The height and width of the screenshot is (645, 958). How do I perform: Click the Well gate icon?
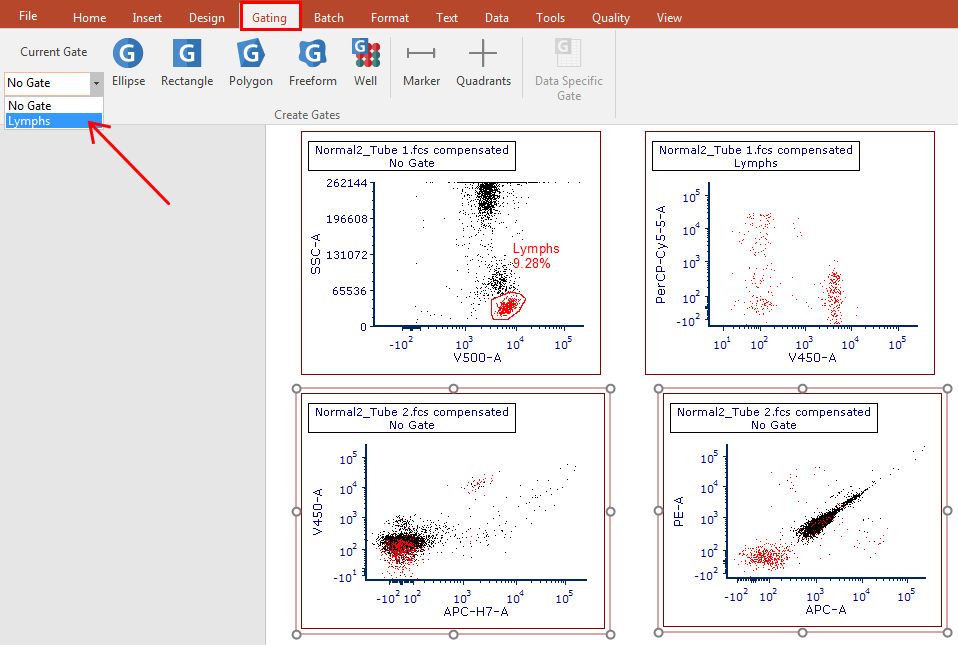pyautogui.click(x=366, y=62)
